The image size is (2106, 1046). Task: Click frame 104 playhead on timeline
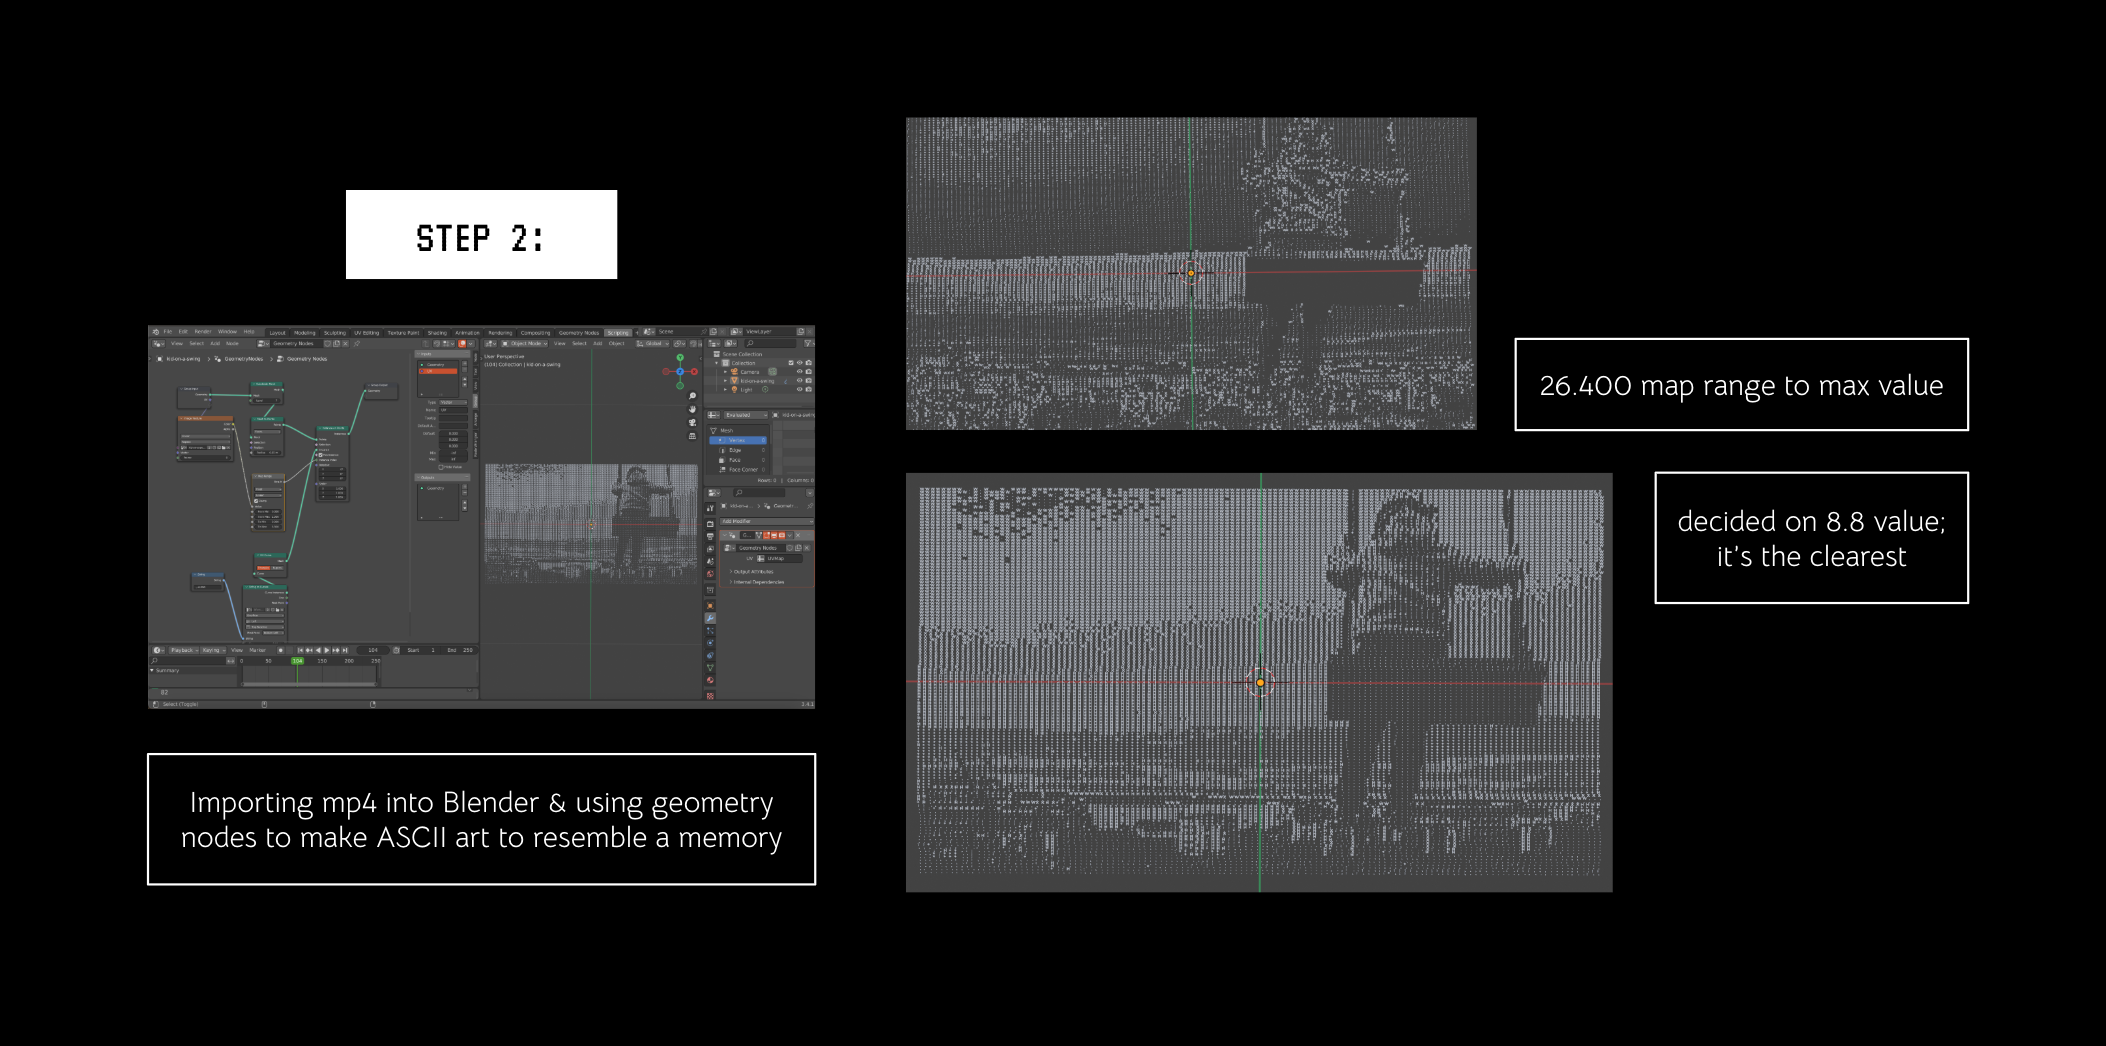click(297, 661)
